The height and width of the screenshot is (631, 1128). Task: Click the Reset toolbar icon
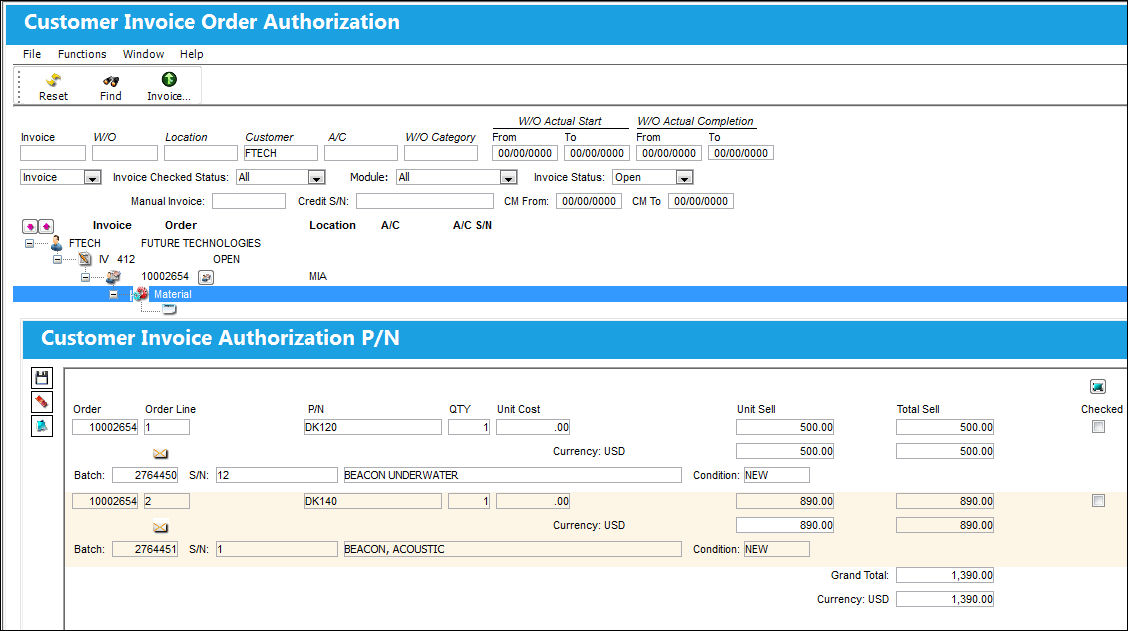53,80
